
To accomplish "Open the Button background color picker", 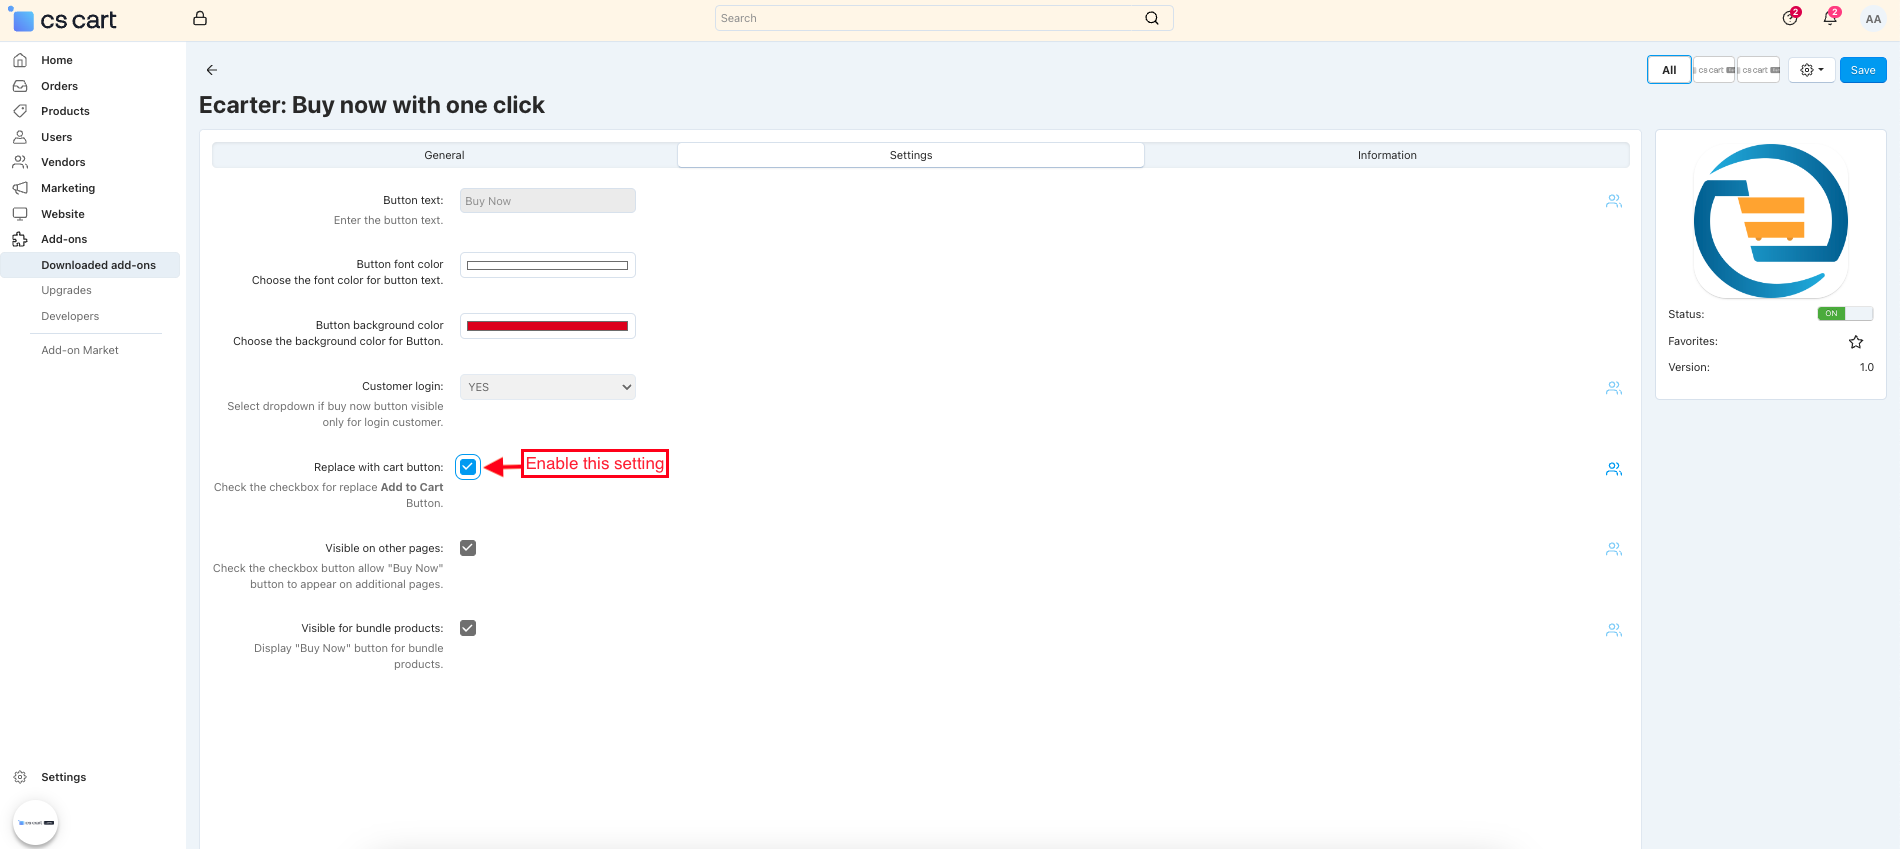I will click(548, 326).
